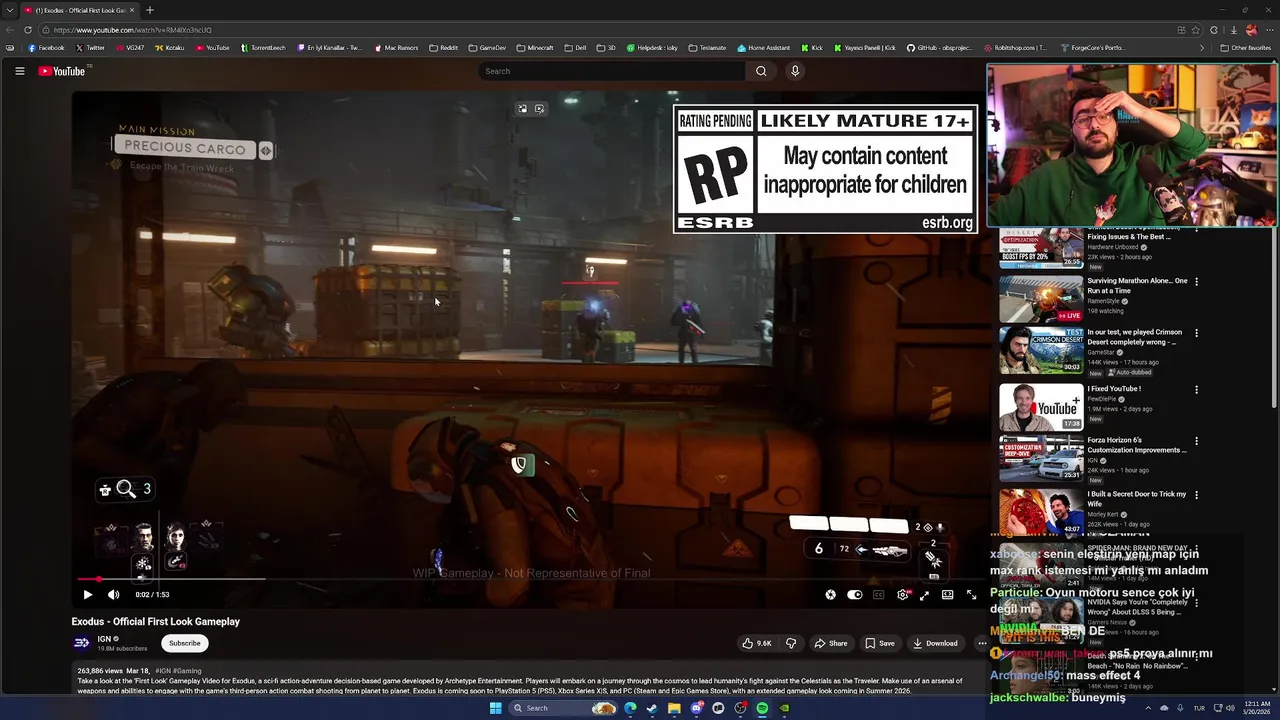Viewport: 1280px width, 720px height.
Task: Open the NVIDIA app from the taskbar
Action: point(784,708)
